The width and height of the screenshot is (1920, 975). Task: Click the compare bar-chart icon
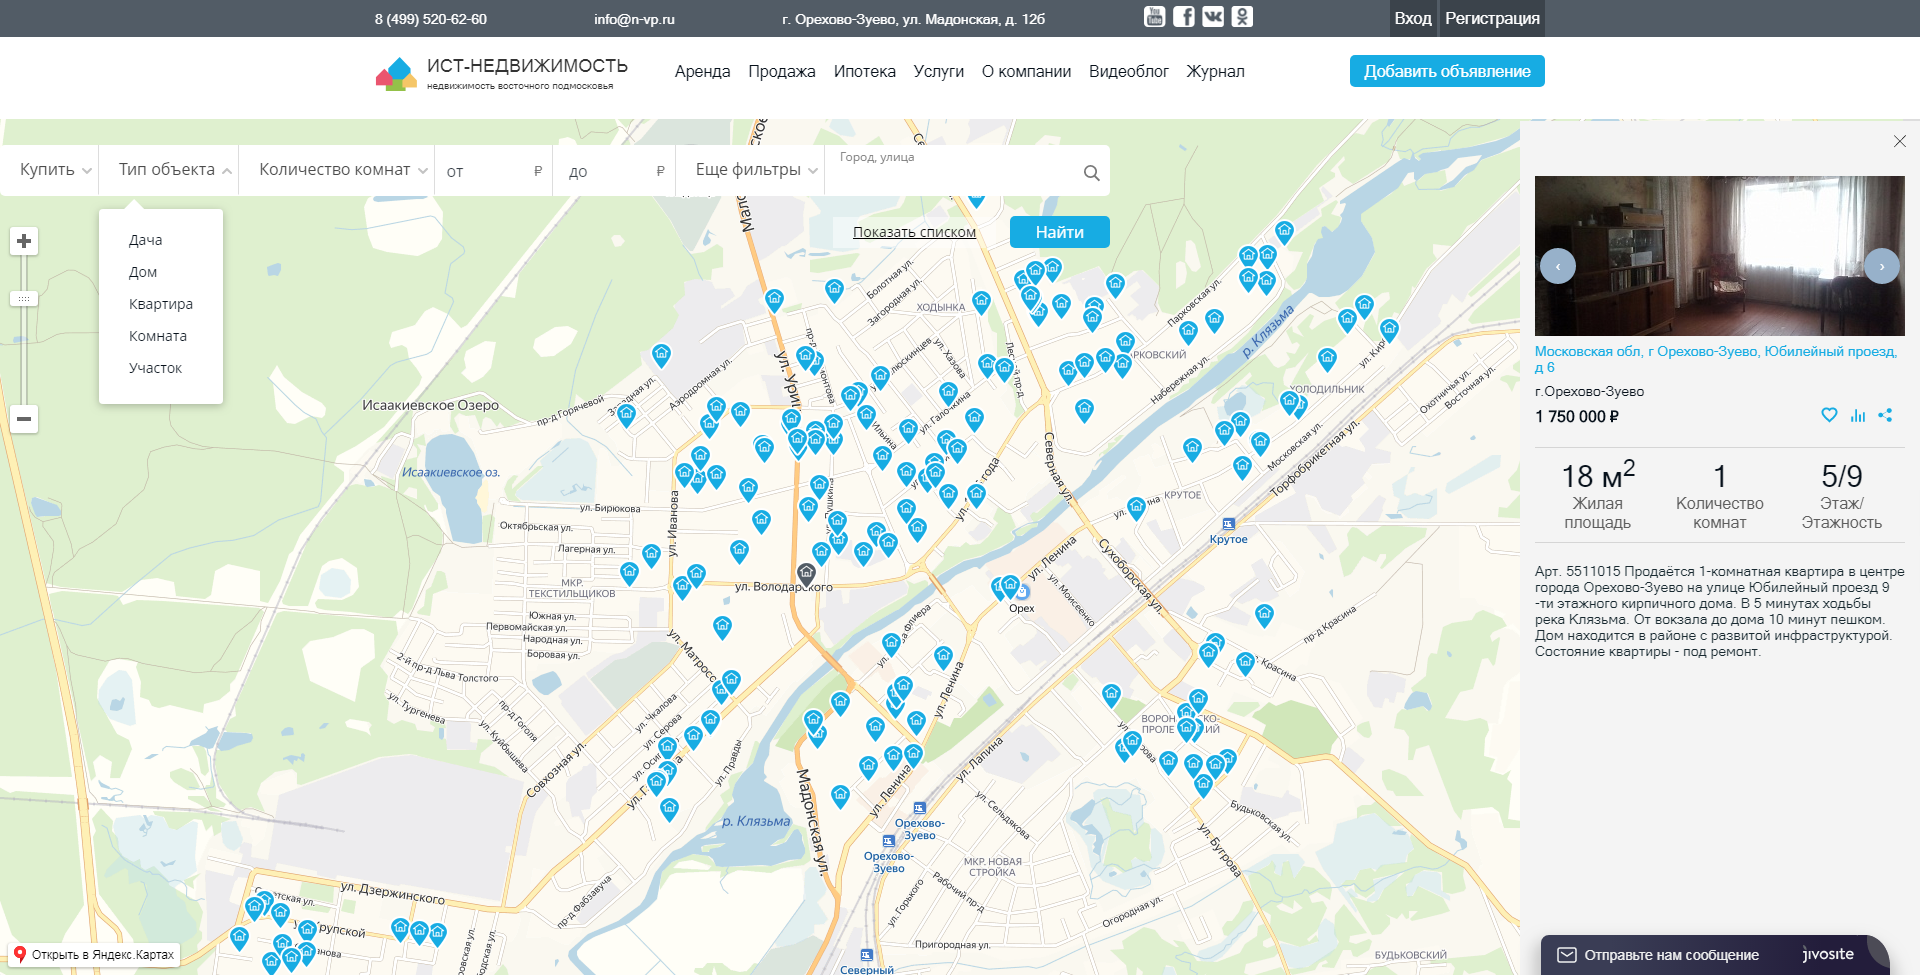[1858, 415]
